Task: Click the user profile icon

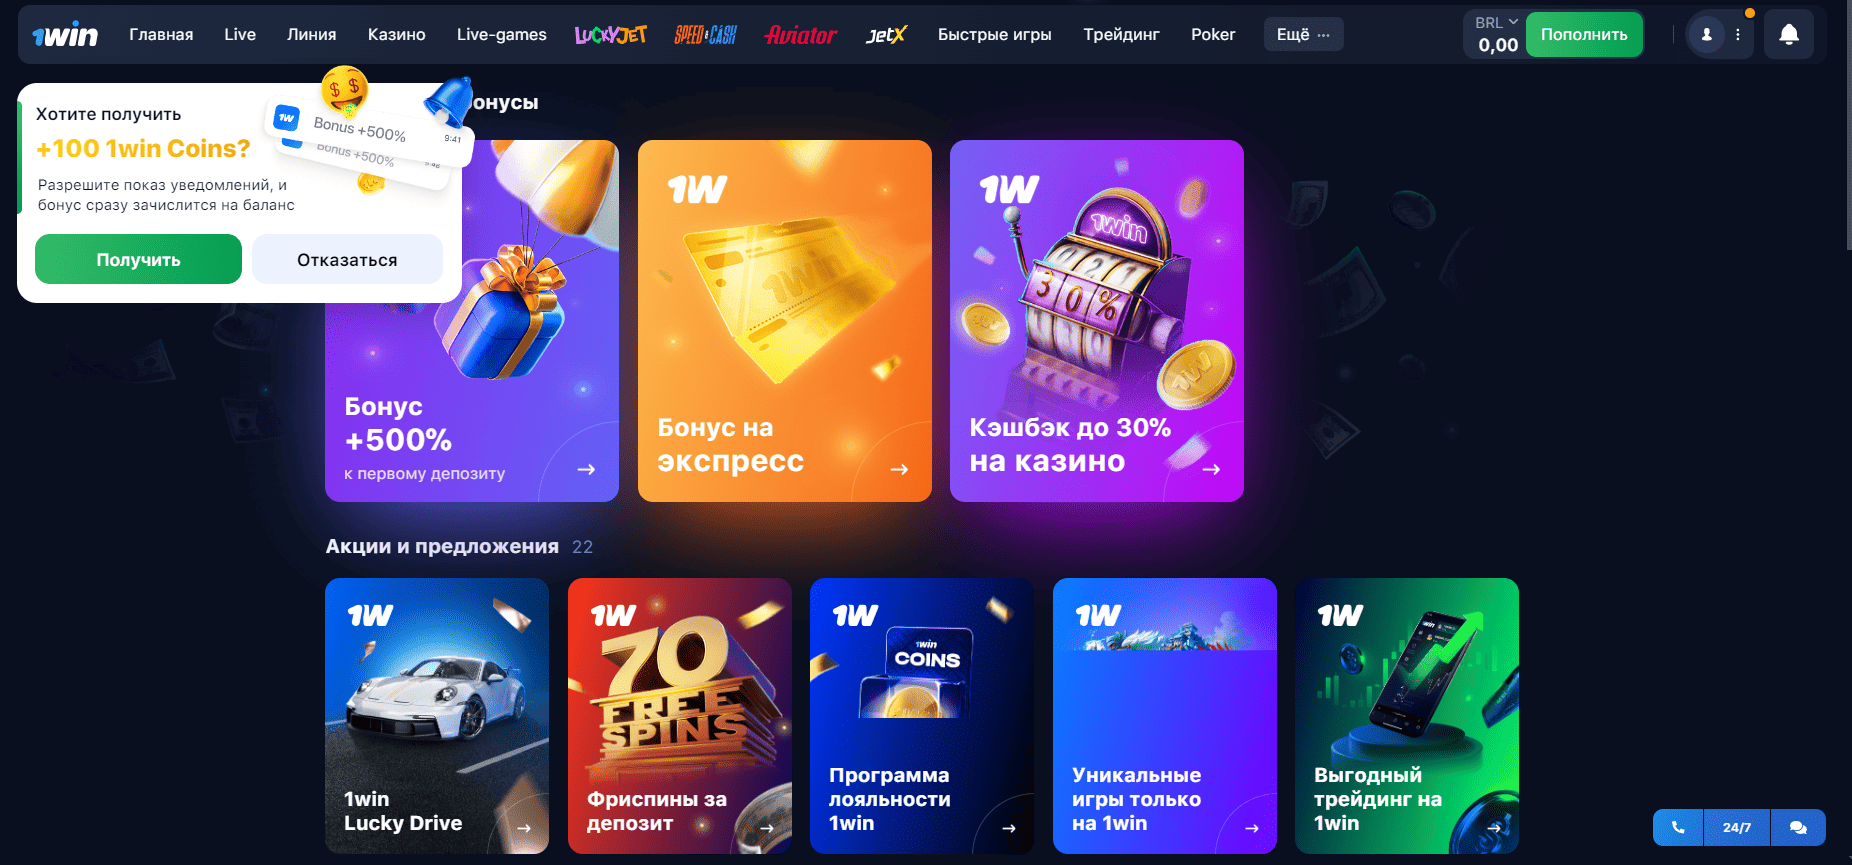Action: click(1706, 34)
